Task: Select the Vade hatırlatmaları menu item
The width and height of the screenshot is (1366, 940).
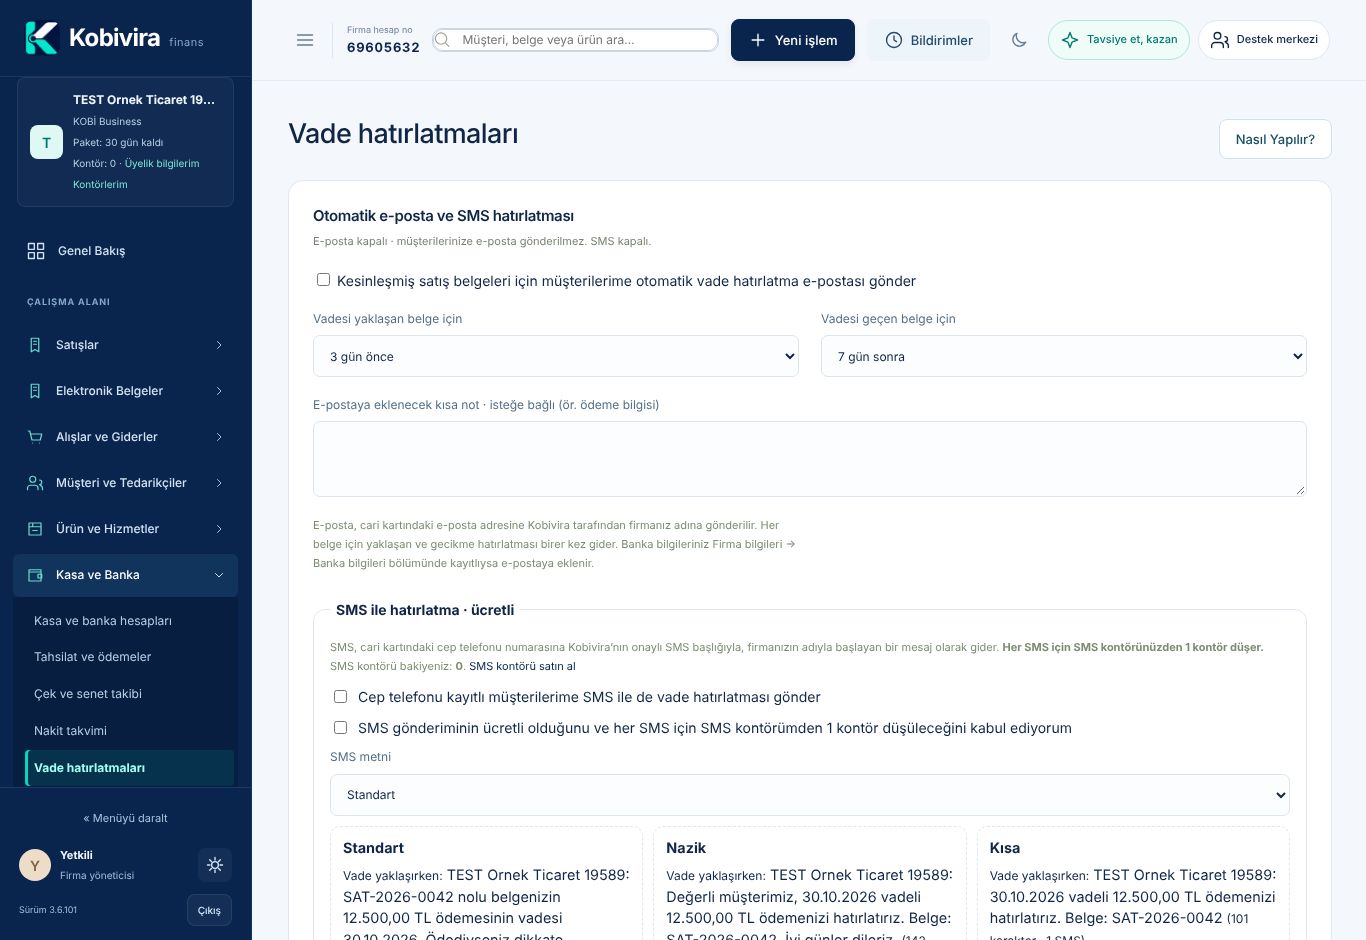Action: [x=129, y=768]
